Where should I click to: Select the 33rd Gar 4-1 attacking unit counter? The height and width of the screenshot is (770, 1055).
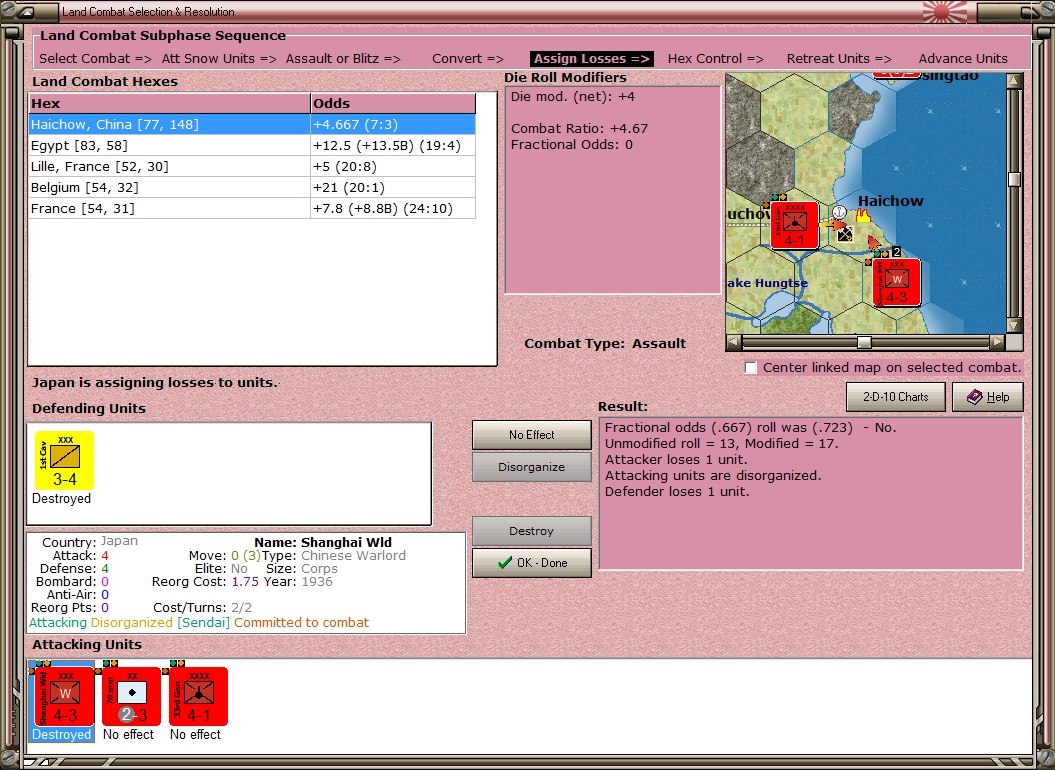(x=198, y=696)
